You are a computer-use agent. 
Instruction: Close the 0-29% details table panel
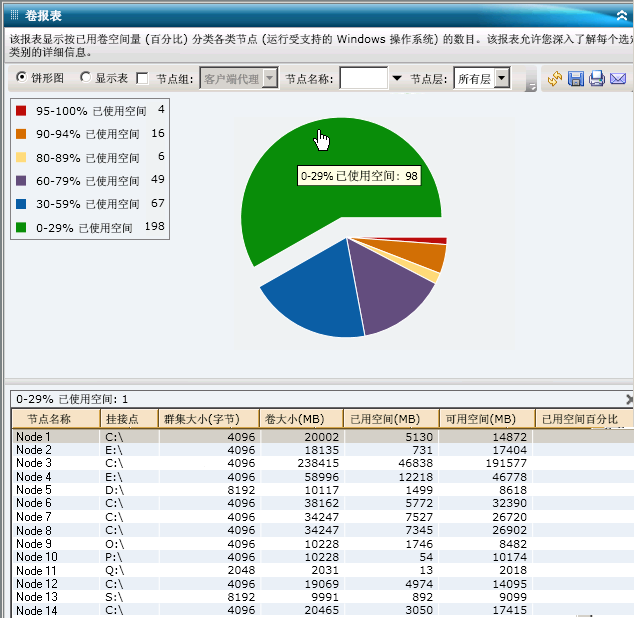pyautogui.click(x=629, y=398)
